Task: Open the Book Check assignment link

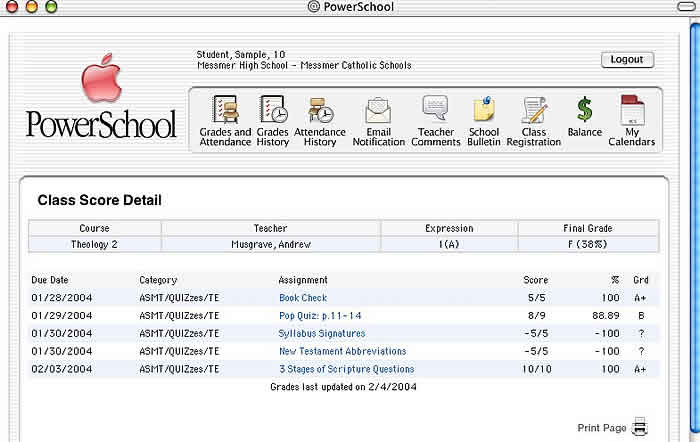Action: (x=303, y=298)
